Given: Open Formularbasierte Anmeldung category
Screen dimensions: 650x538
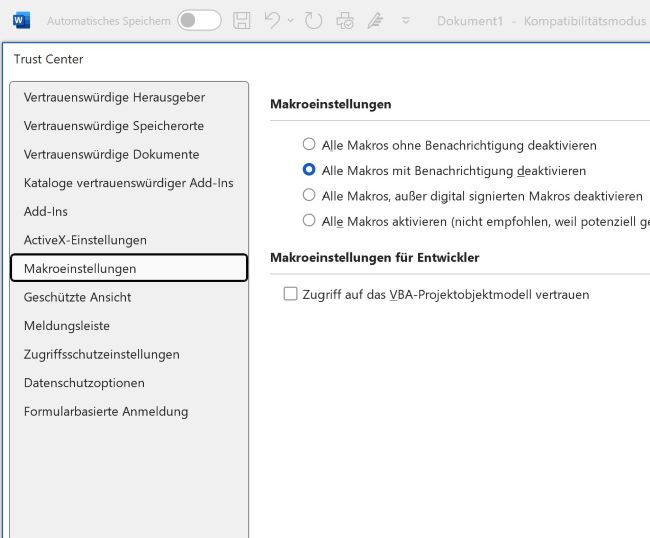Looking at the screenshot, I should tap(129, 412).
